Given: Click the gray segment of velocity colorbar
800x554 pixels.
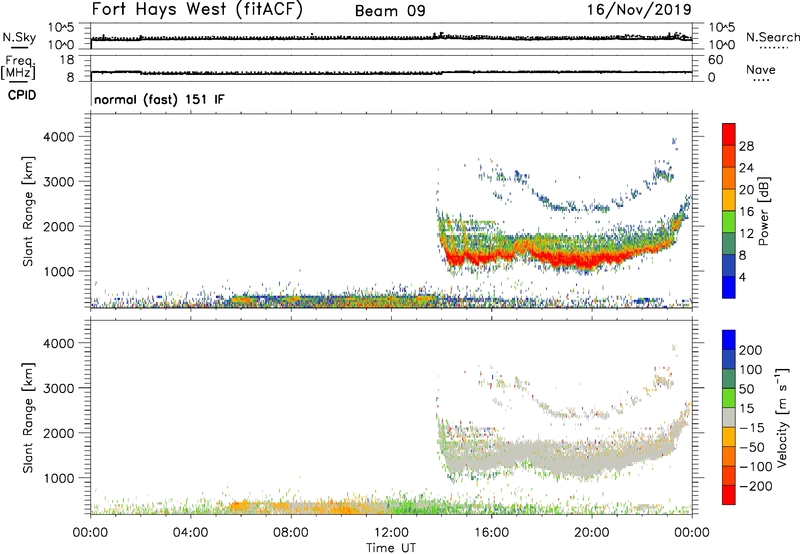Looking at the screenshot, I should click(729, 417).
